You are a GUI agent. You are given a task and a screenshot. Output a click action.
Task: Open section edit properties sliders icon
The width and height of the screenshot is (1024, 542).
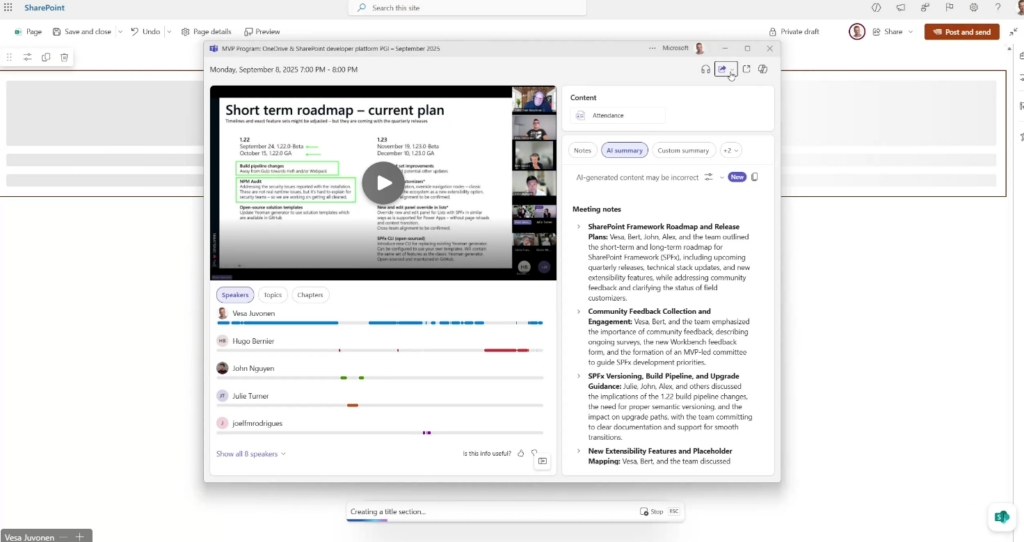coord(27,57)
